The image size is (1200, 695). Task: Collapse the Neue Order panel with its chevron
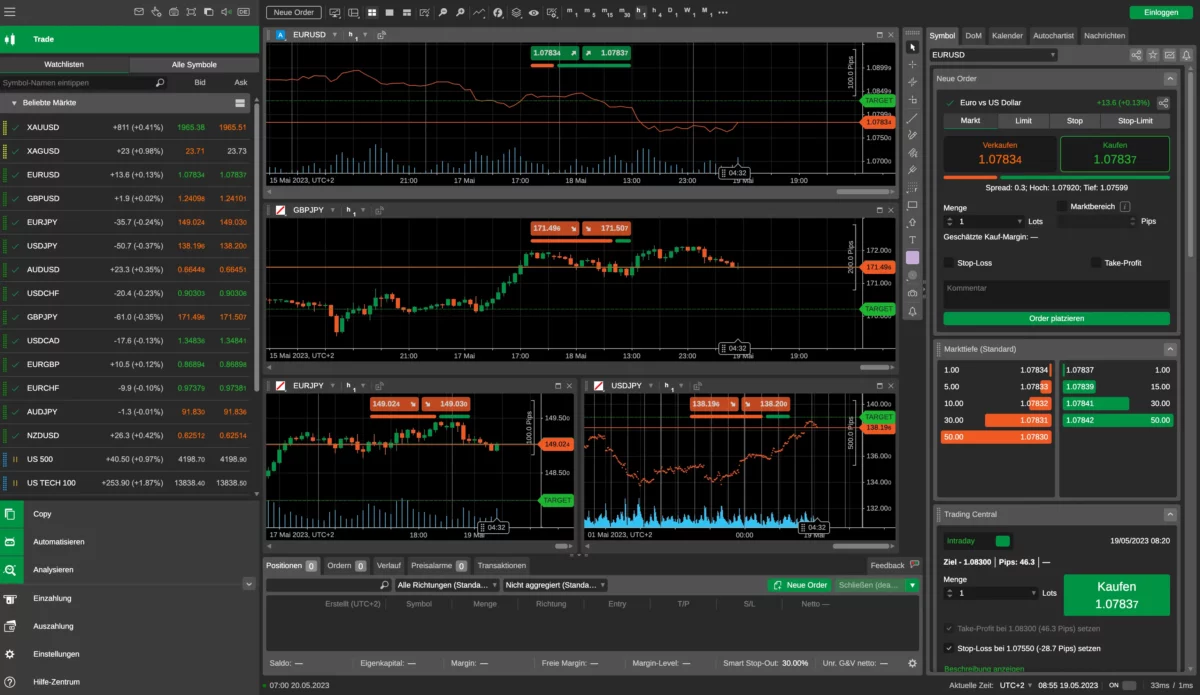click(1170, 78)
